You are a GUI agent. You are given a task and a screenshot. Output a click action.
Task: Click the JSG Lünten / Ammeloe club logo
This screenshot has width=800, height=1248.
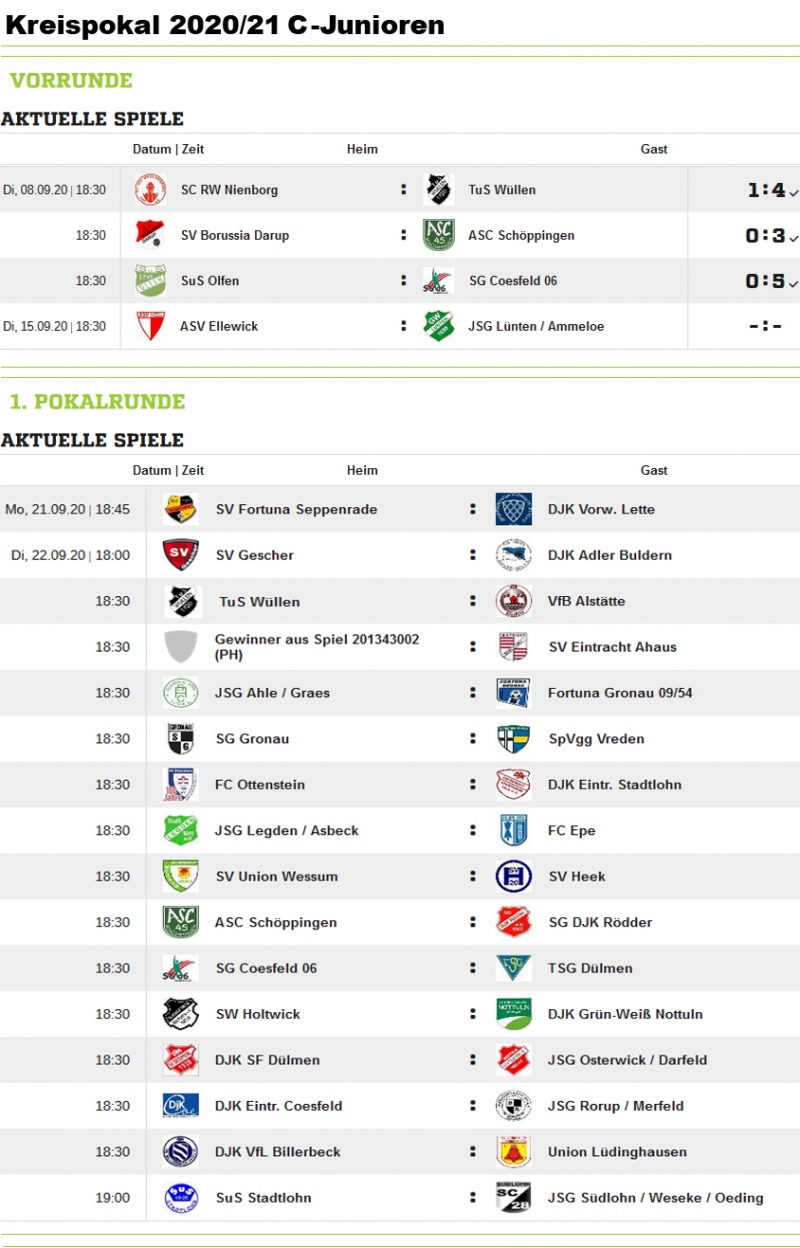click(438, 326)
